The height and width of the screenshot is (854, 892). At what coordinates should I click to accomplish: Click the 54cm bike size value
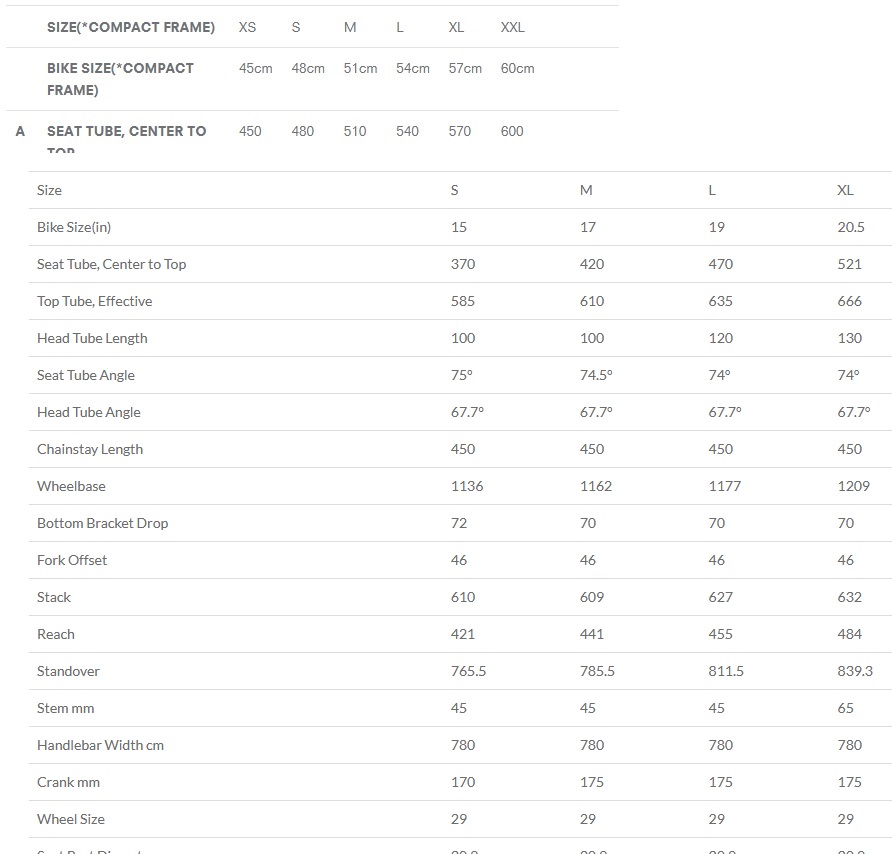pyautogui.click(x=412, y=68)
